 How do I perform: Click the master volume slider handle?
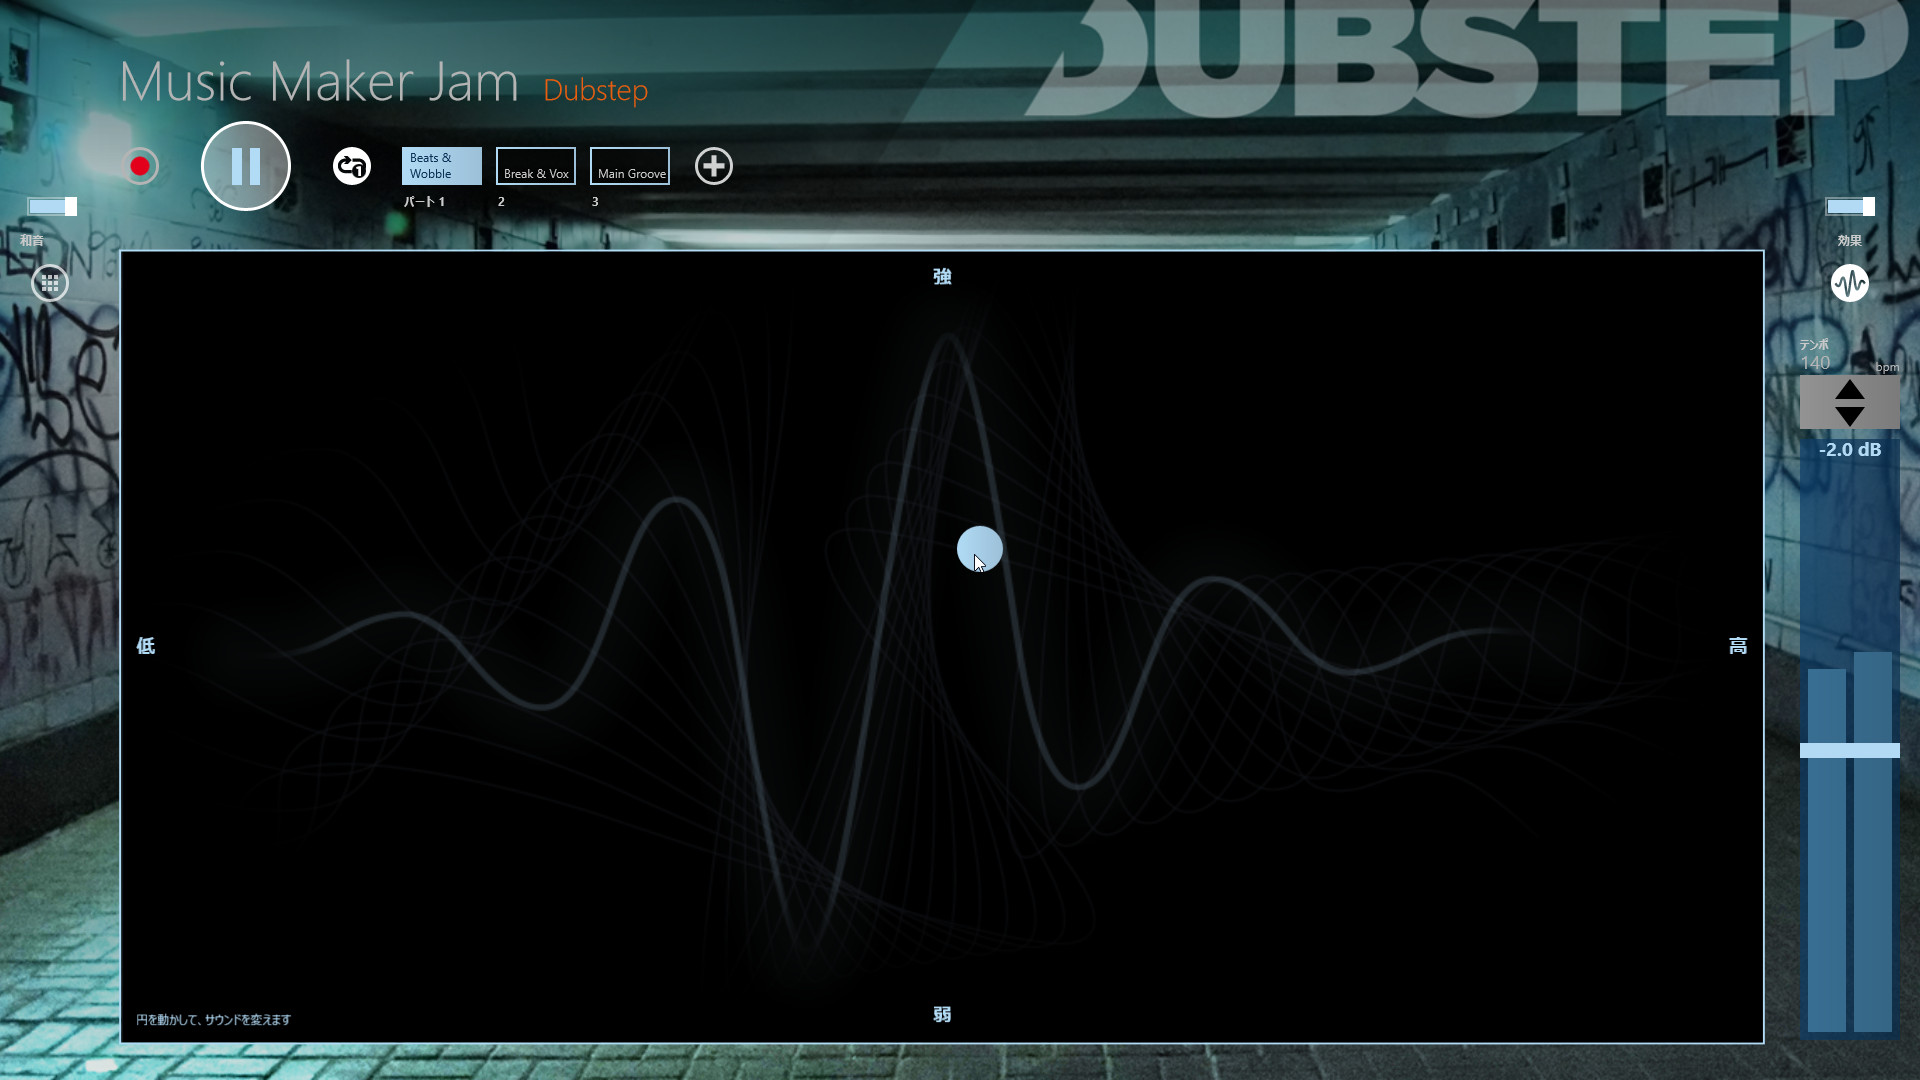point(1850,751)
